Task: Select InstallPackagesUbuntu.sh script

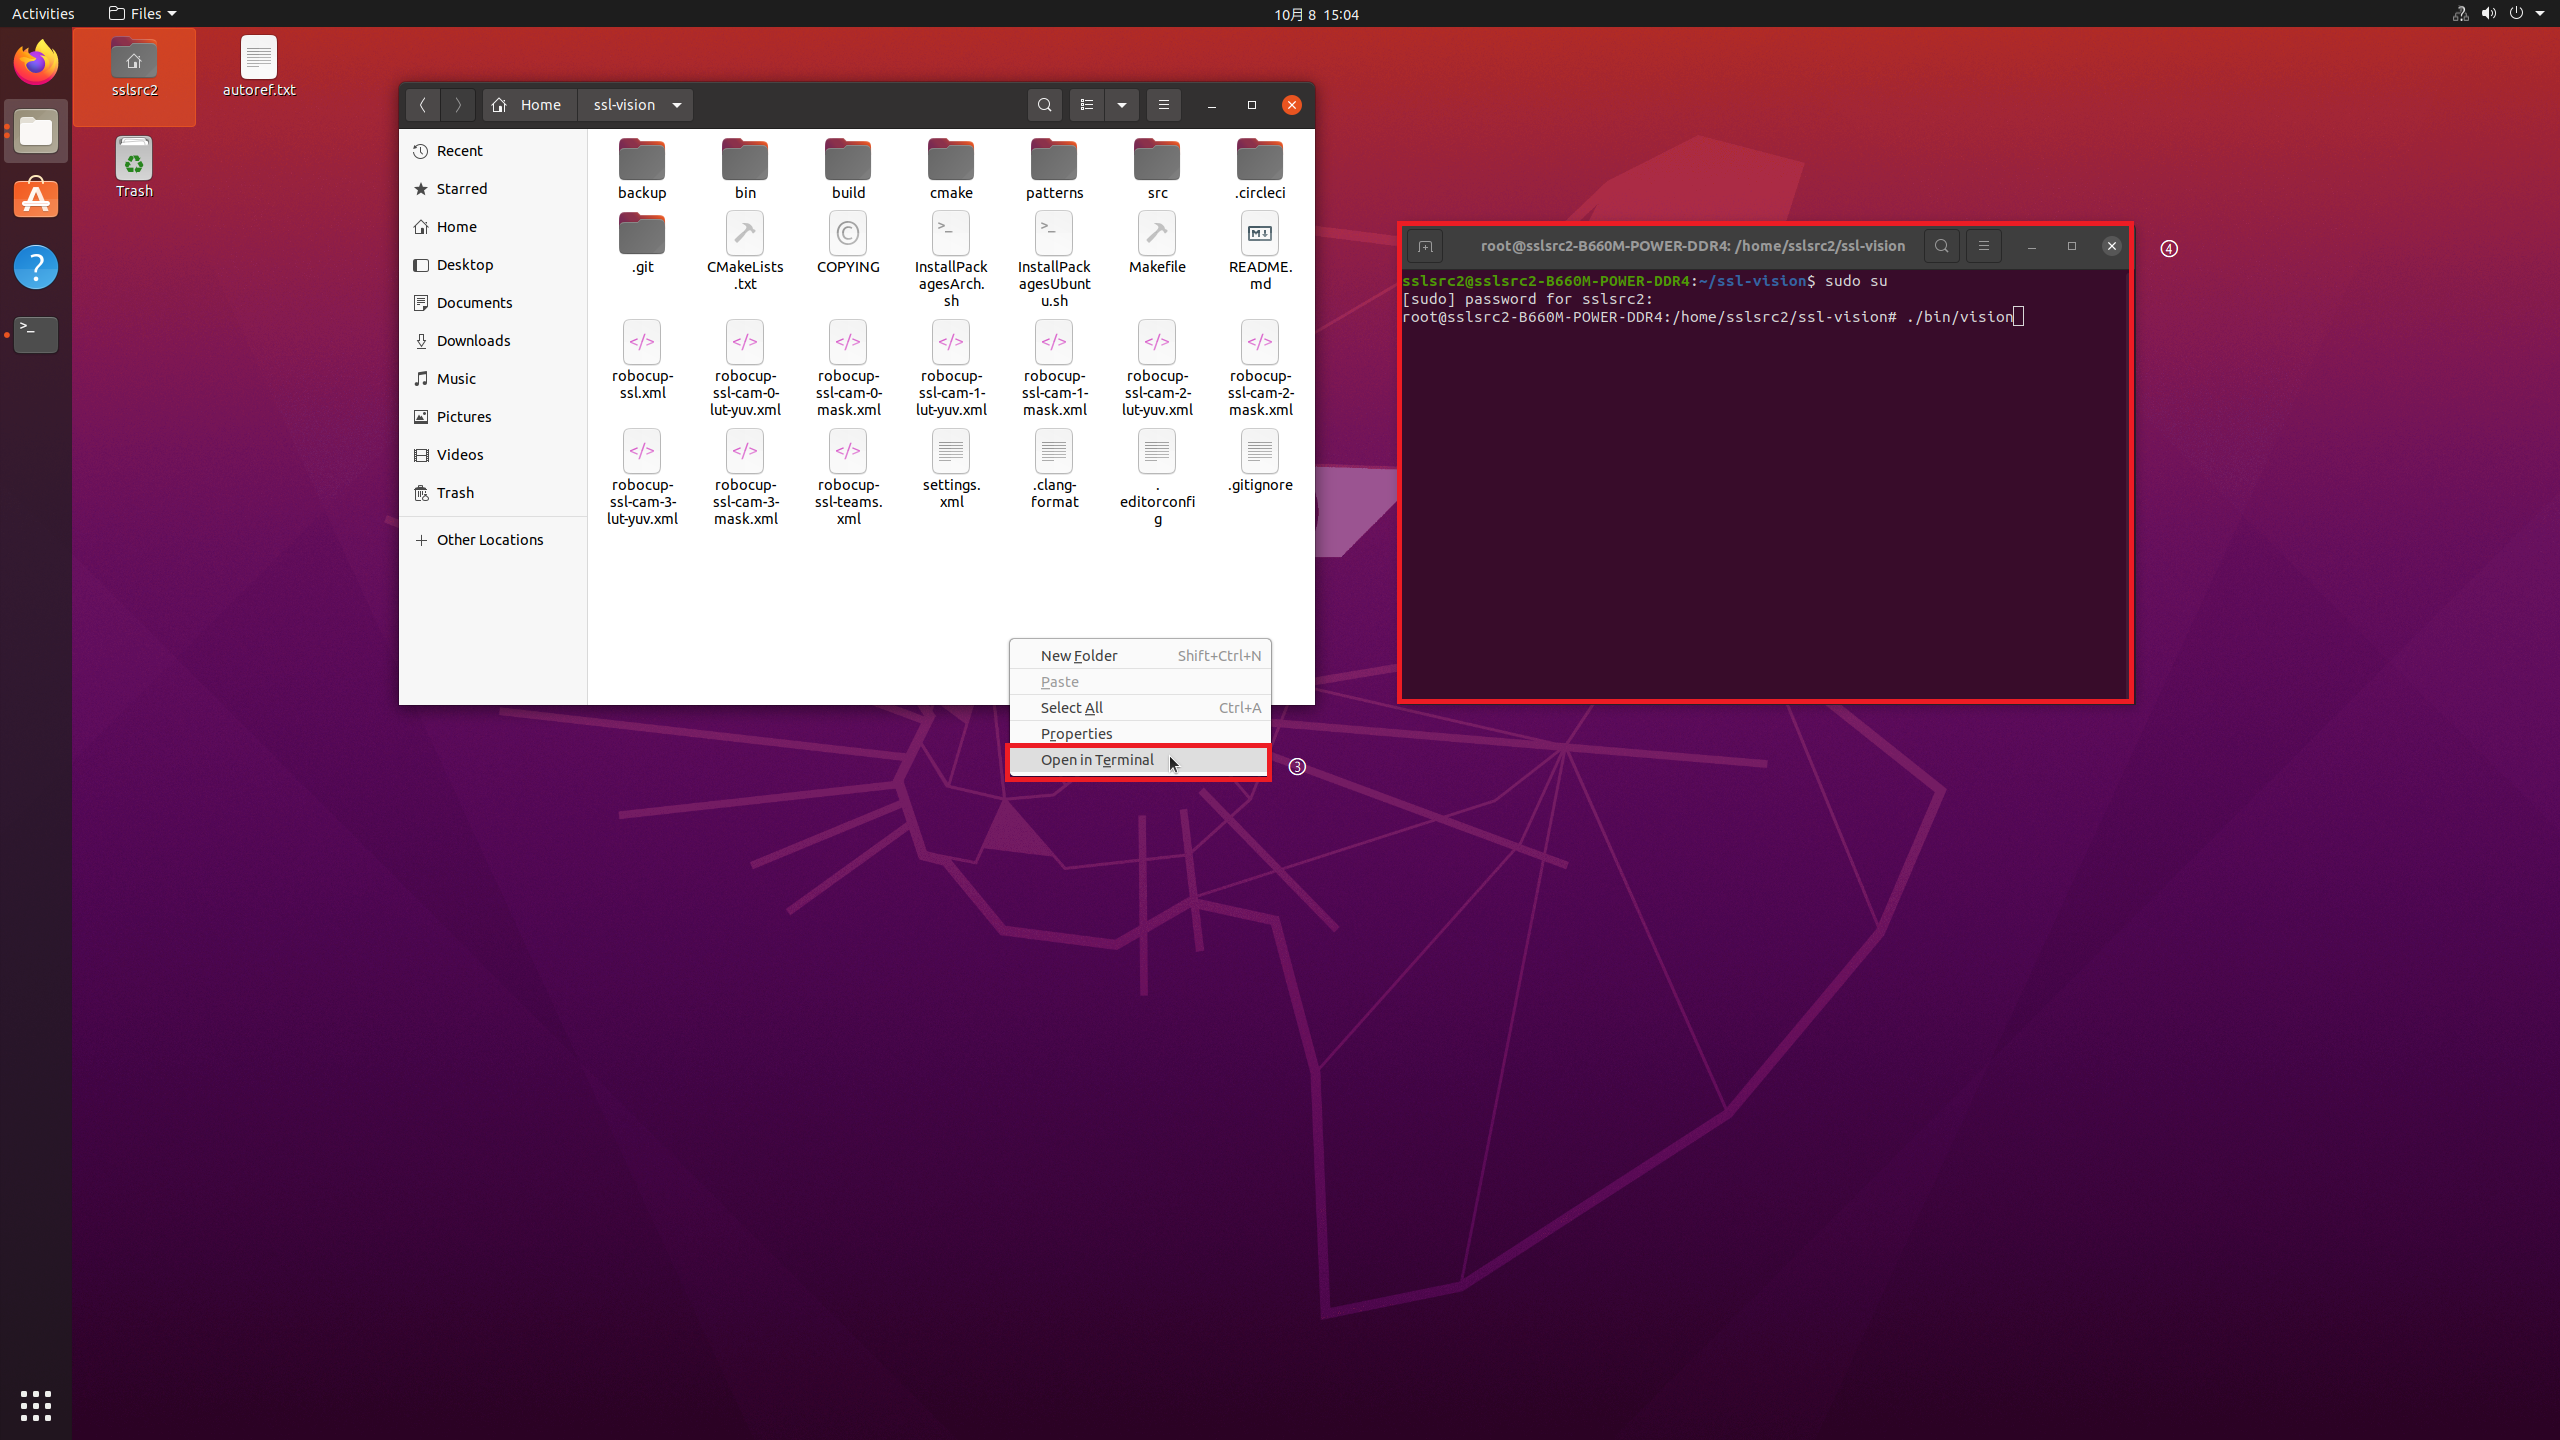Action: 1054,260
